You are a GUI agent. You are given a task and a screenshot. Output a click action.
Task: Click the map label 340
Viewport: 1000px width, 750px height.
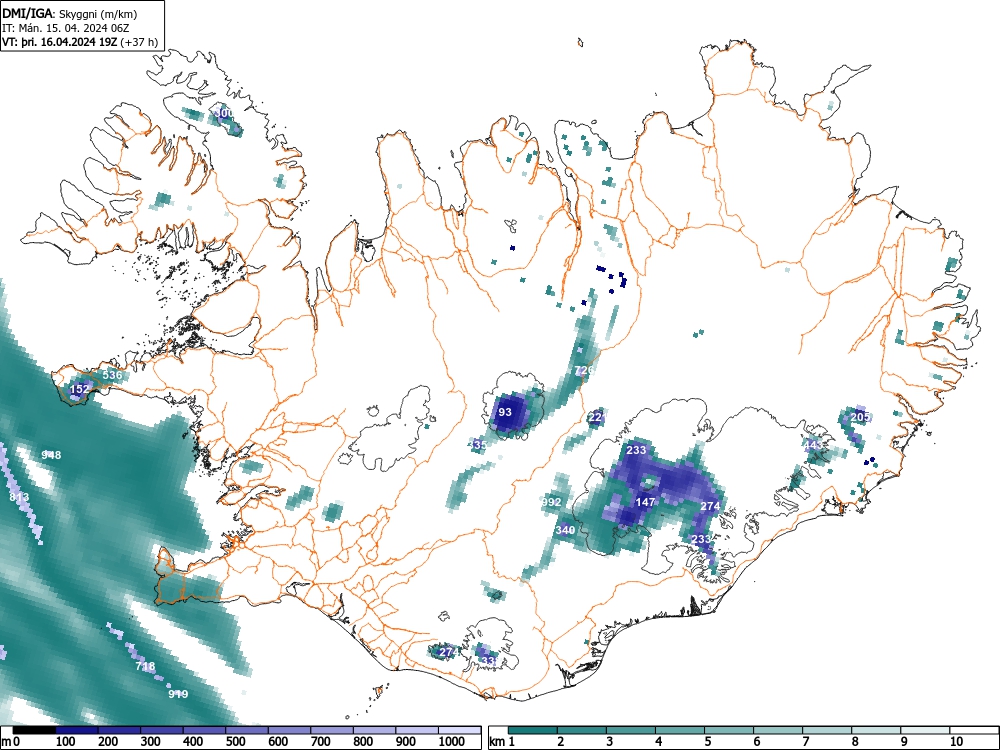pos(565,530)
